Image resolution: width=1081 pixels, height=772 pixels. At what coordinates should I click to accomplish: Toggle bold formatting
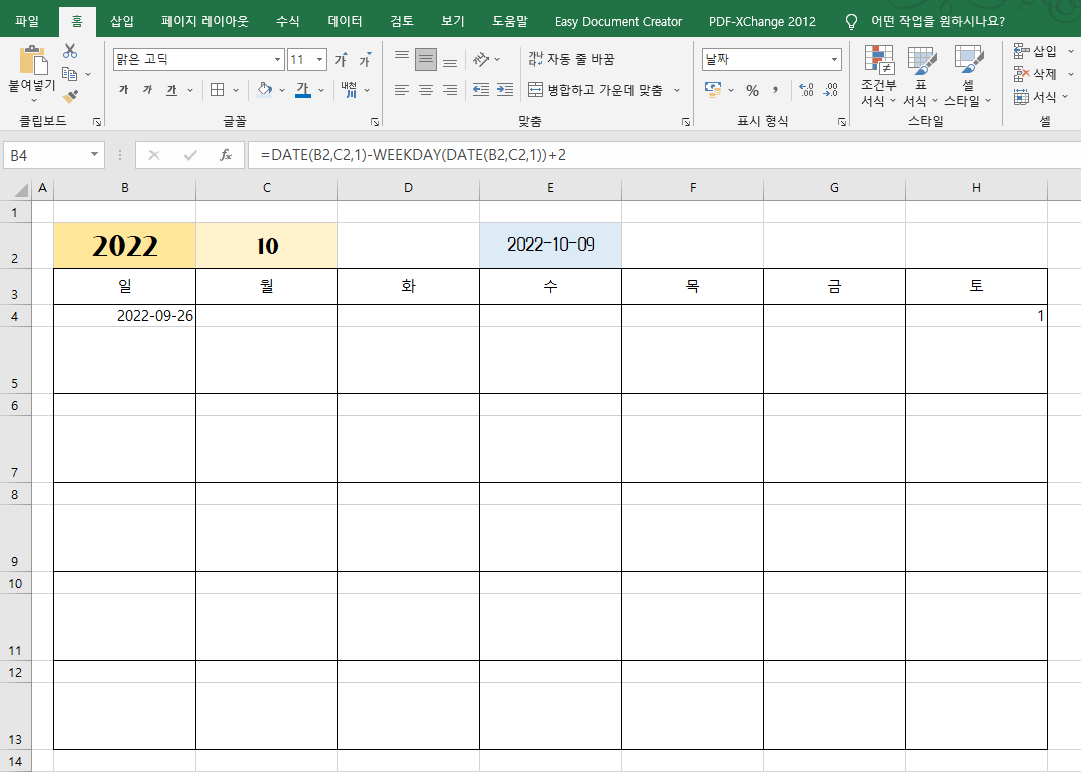click(123, 90)
